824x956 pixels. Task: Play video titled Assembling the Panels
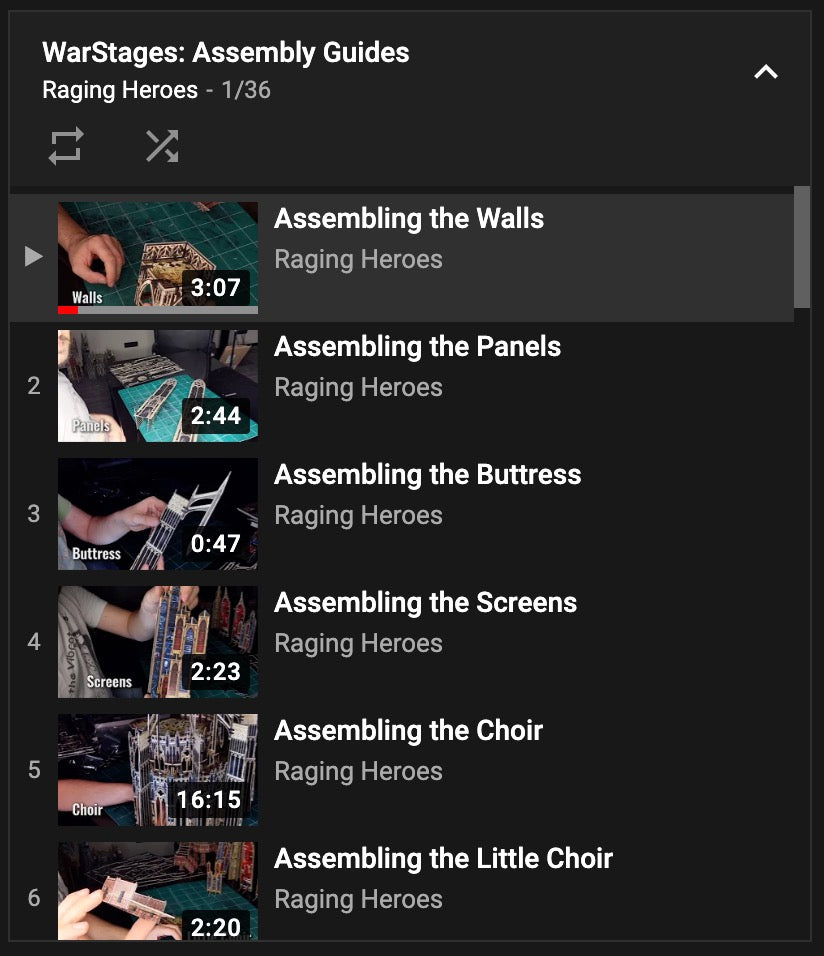pos(417,347)
